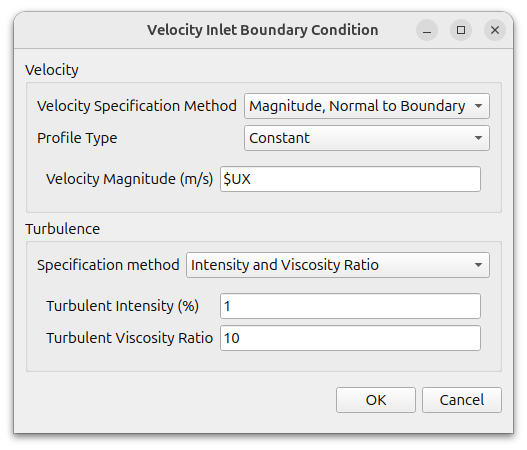Click arrow of Magnitude, Normal to Boundary
Image resolution: width=527 pixels, height=450 pixels.
[x=478, y=106]
